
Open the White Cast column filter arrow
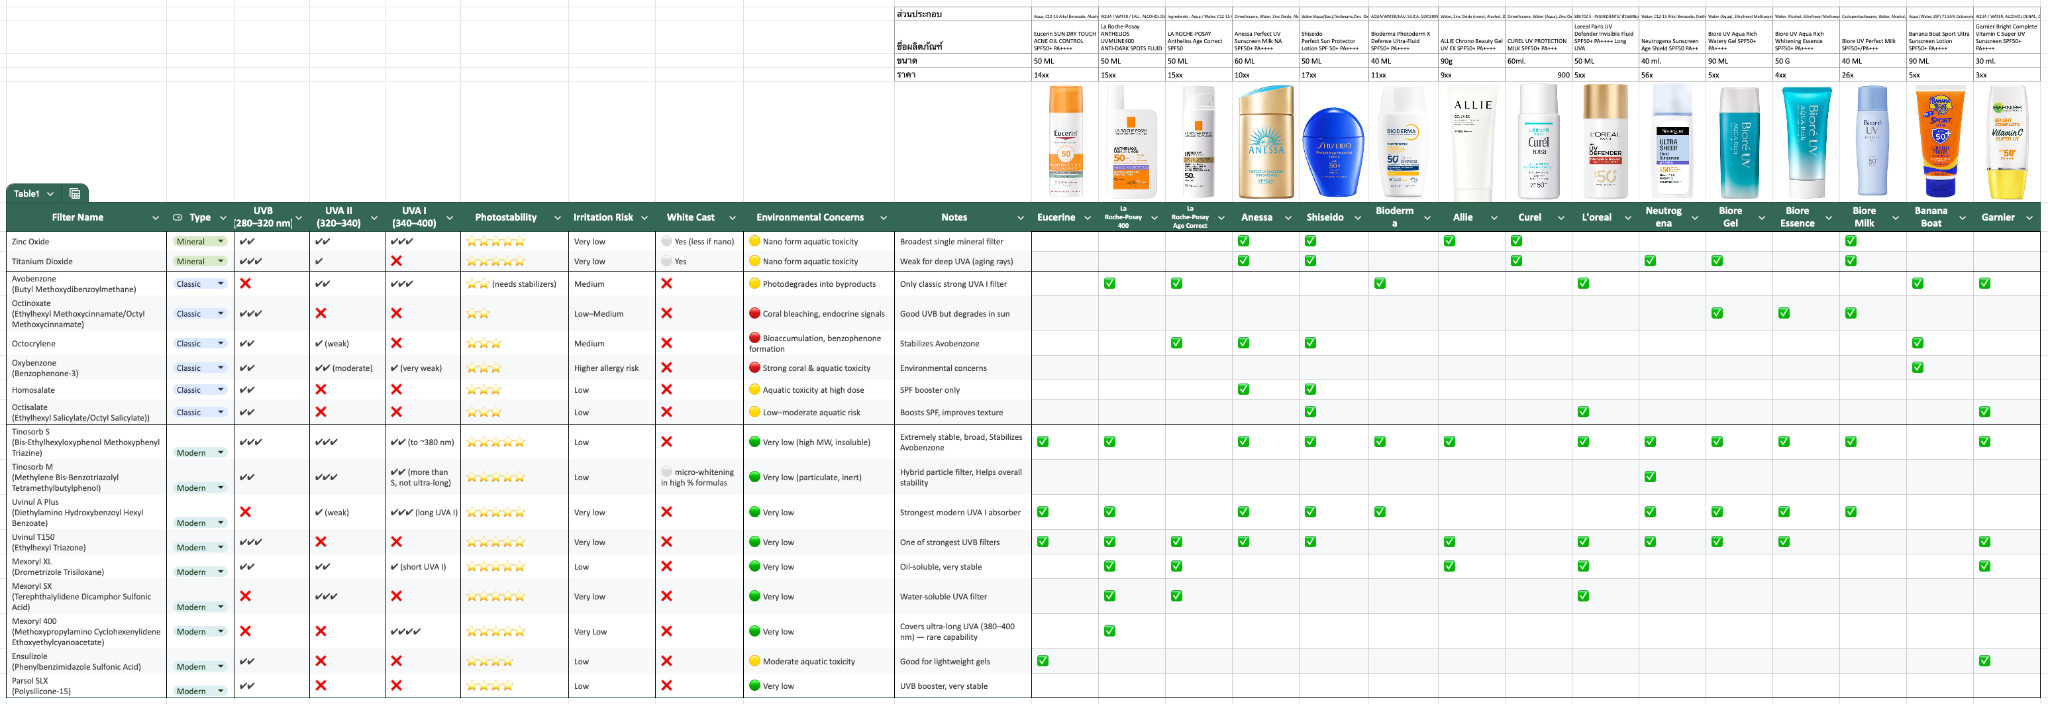(732, 218)
